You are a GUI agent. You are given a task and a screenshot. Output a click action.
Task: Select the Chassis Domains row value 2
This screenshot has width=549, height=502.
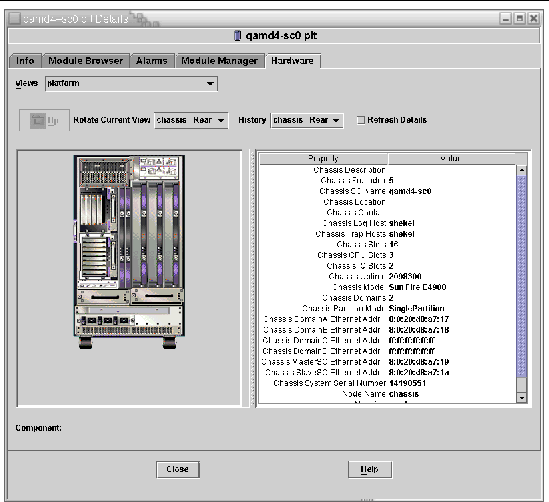tap(391, 298)
